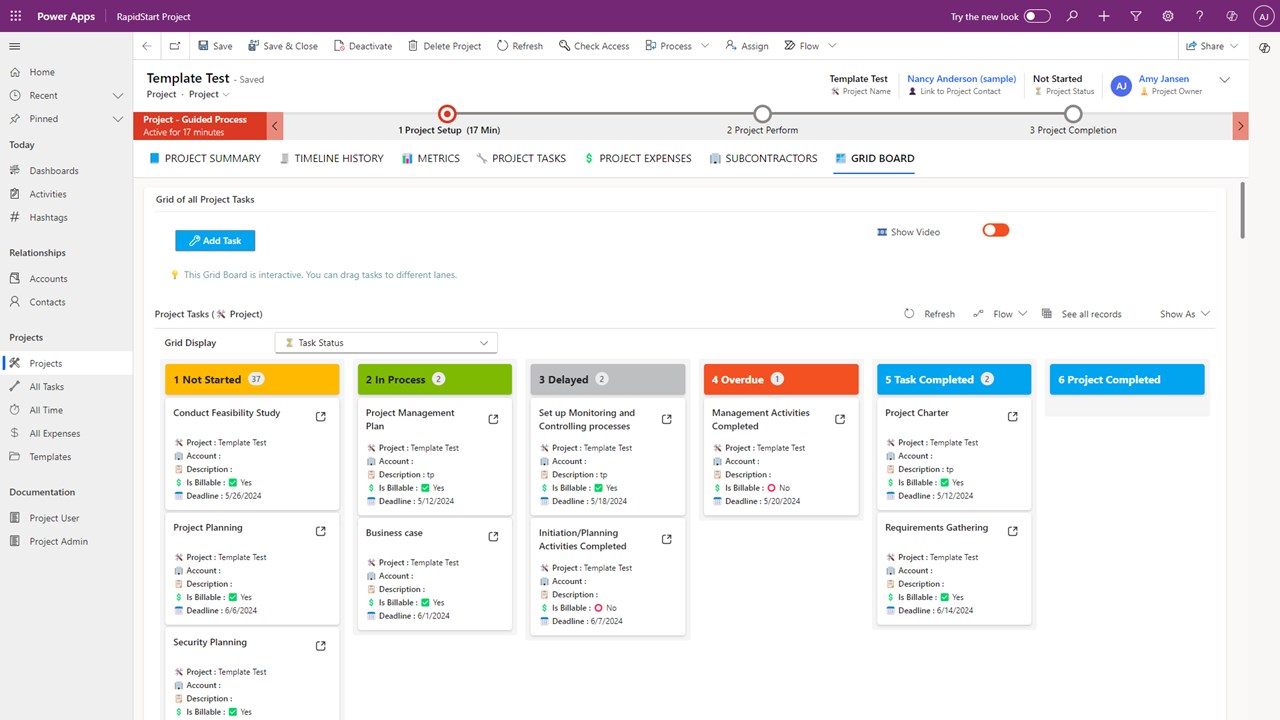The image size is (1280, 720).
Task: Click the Refresh command in the toolbar
Action: tap(519, 46)
